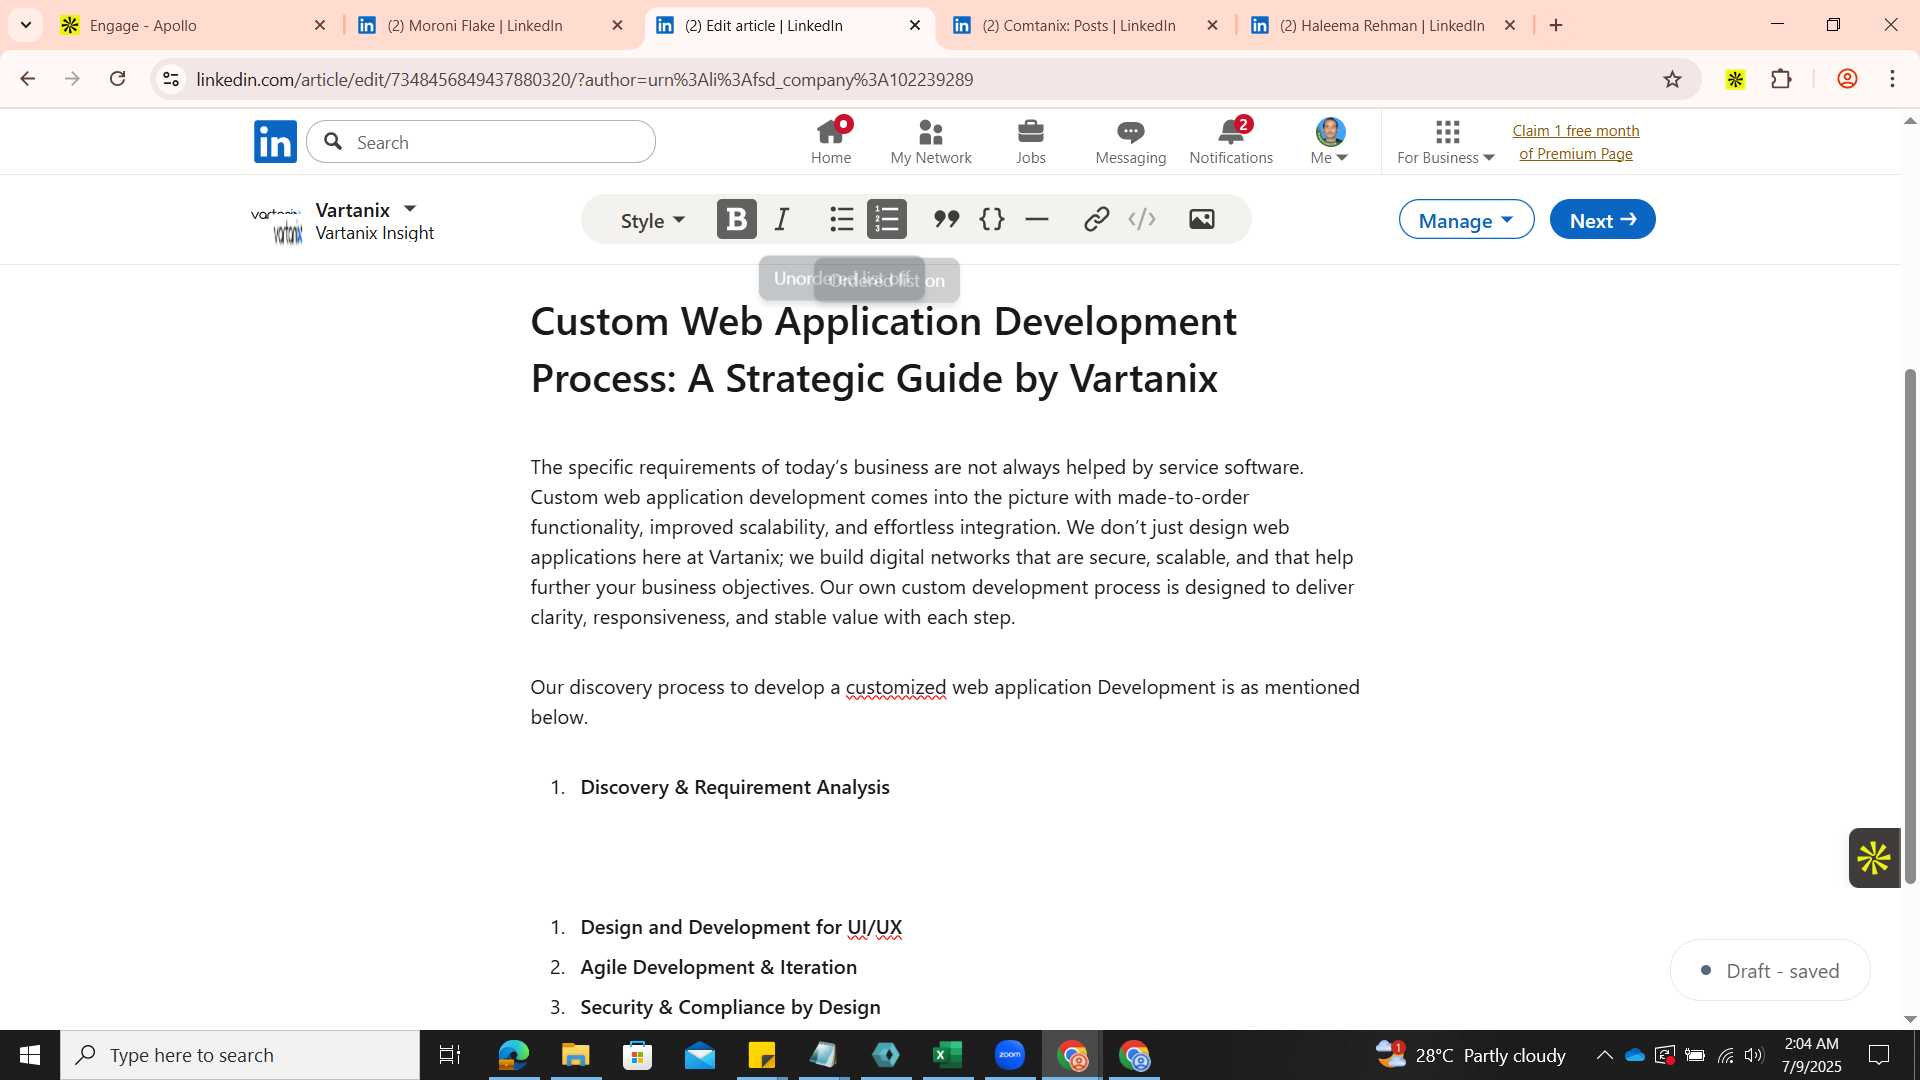Click the LinkedIn logo

[275, 142]
